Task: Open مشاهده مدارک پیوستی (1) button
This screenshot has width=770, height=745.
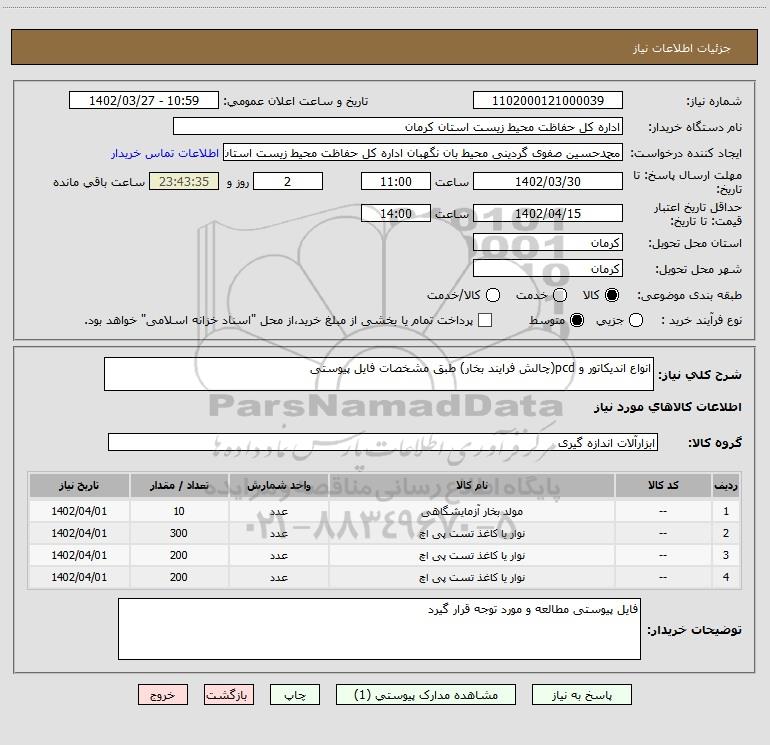Action: click(426, 695)
